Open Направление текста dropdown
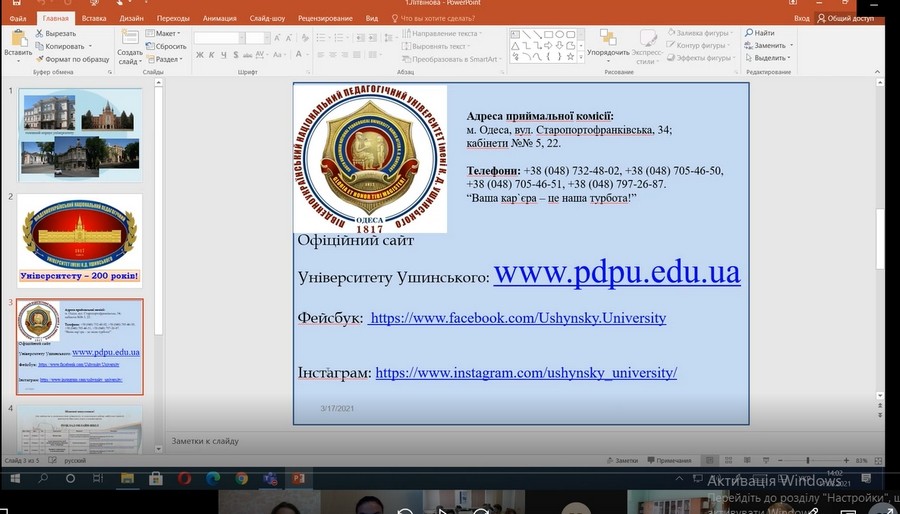900x514 pixels. pyautogui.click(x=442, y=33)
